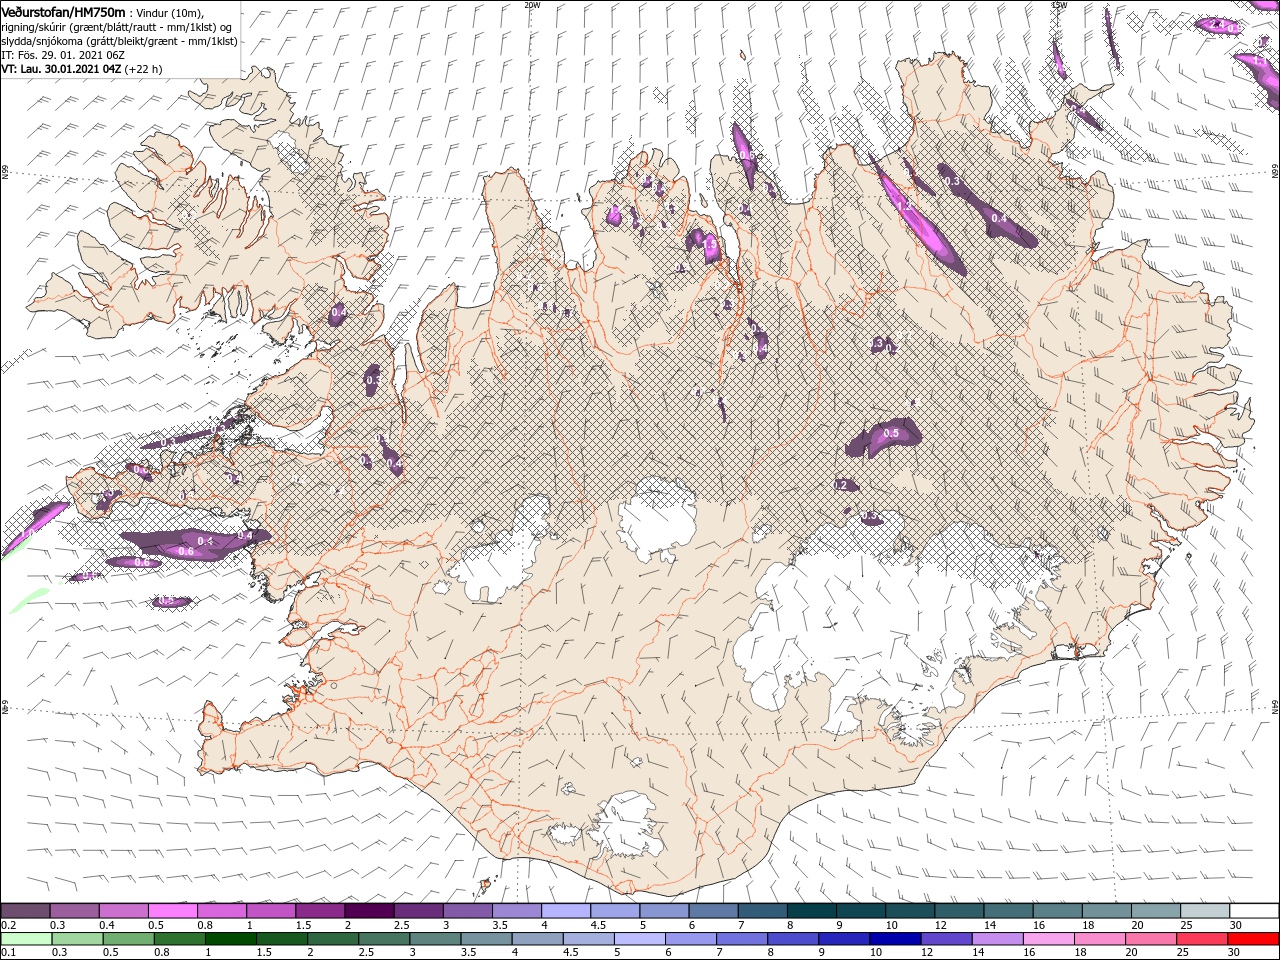Click the '0.1' label under the rain scale
The height and width of the screenshot is (960, 1280).
tap(10, 952)
